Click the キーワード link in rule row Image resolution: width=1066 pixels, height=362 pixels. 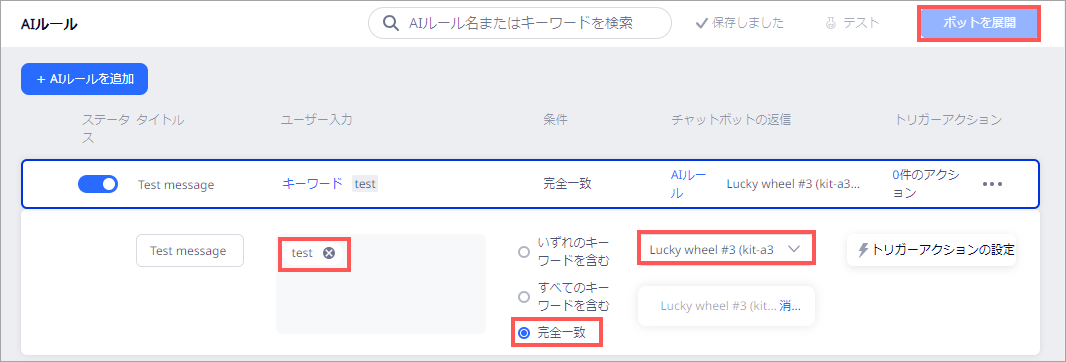click(313, 184)
